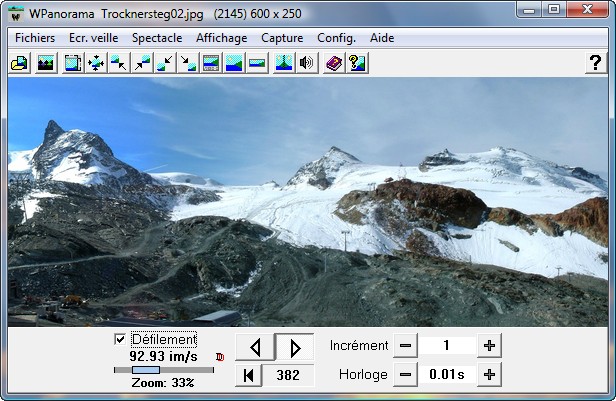Click the Incrément label
The height and width of the screenshot is (401, 616).
[x=359, y=346]
